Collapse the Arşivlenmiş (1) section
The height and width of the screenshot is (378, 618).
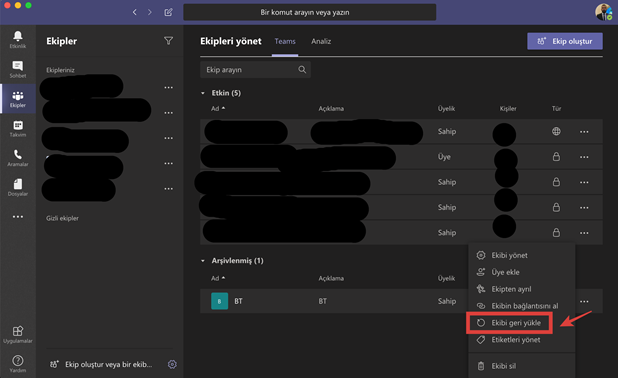click(203, 261)
